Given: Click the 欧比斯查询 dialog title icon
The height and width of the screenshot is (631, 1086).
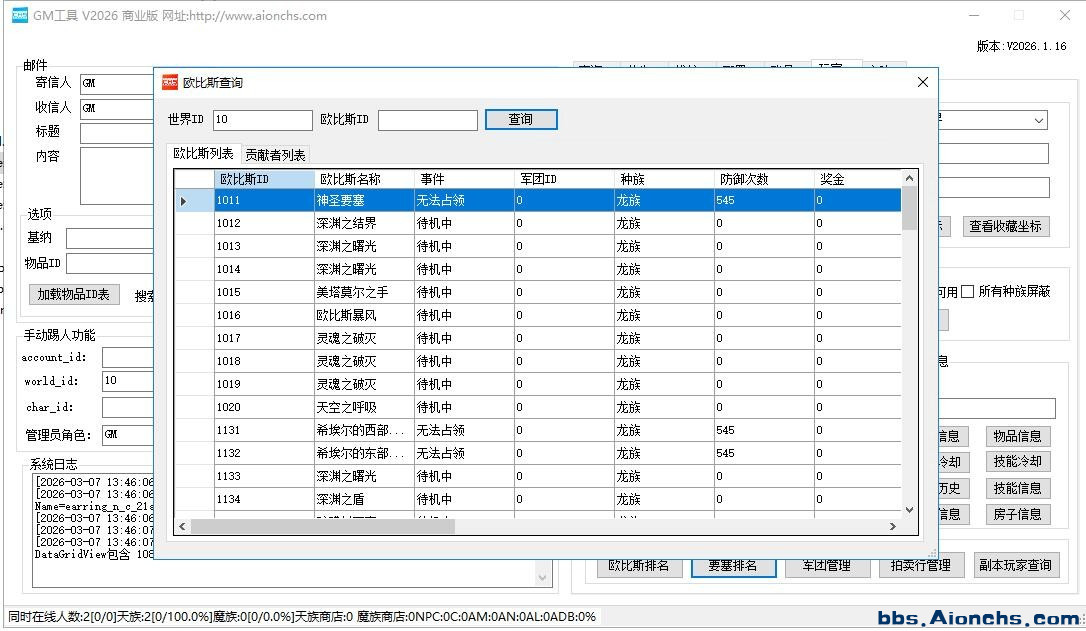Looking at the screenshot, I should (170, 82).
